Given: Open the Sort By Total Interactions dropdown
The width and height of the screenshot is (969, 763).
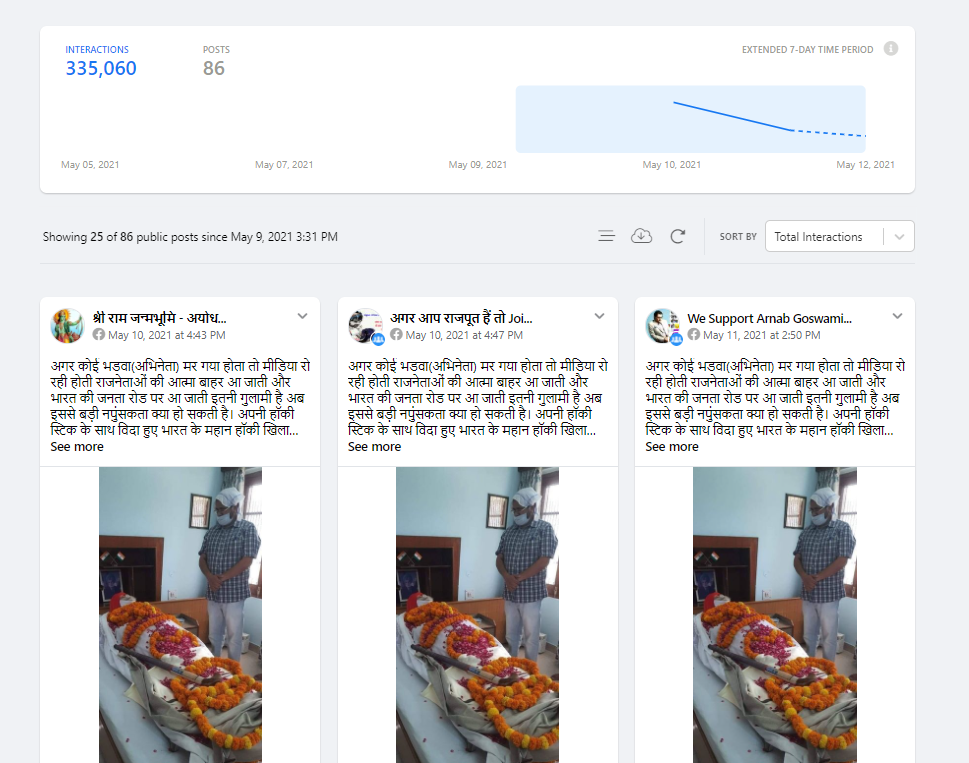Looking at the screenshot, I should click(839, 237).
